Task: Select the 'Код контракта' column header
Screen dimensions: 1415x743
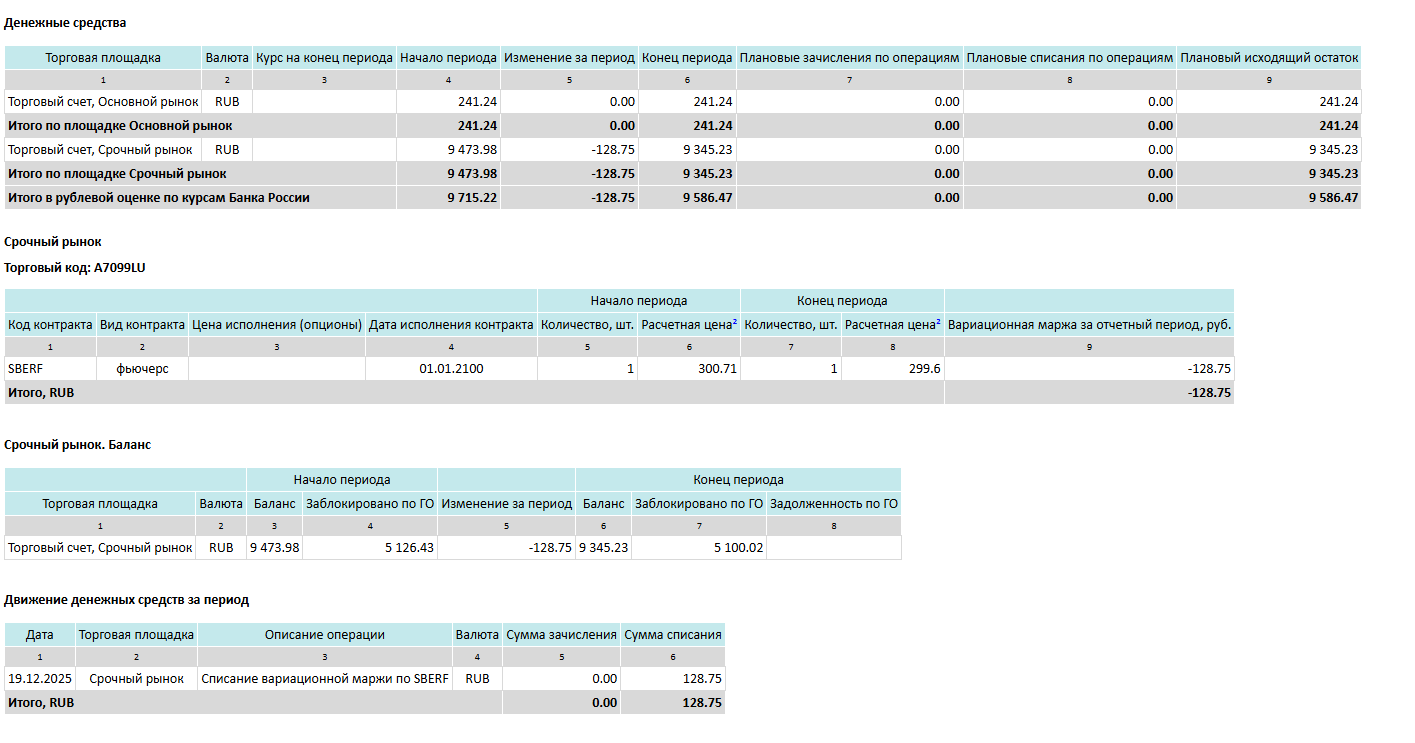Action: [x=50, y=325]
